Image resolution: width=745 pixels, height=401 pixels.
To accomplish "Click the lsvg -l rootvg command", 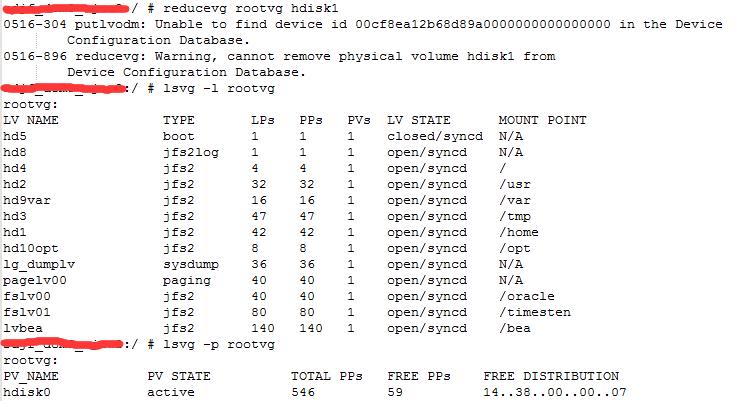I will [x=219, y=89].
